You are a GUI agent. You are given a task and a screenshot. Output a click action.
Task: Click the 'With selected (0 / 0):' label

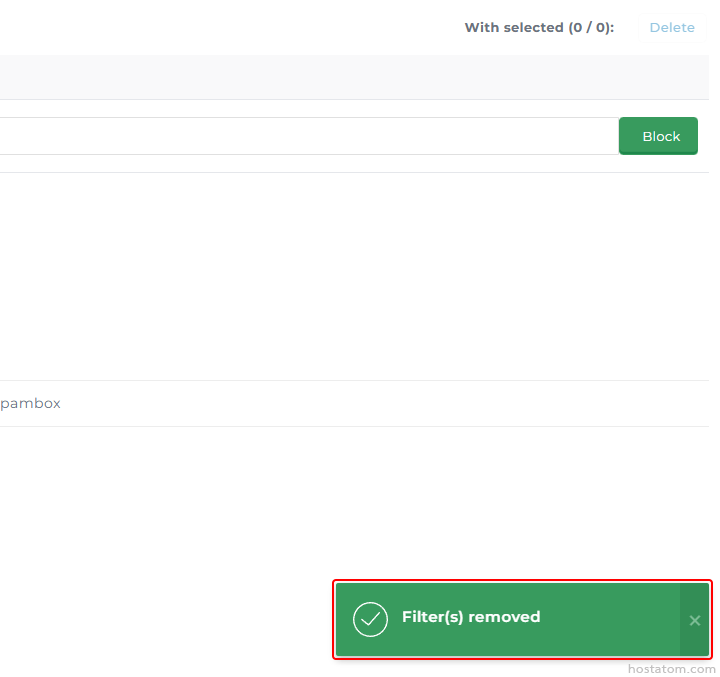pos(538,27)
